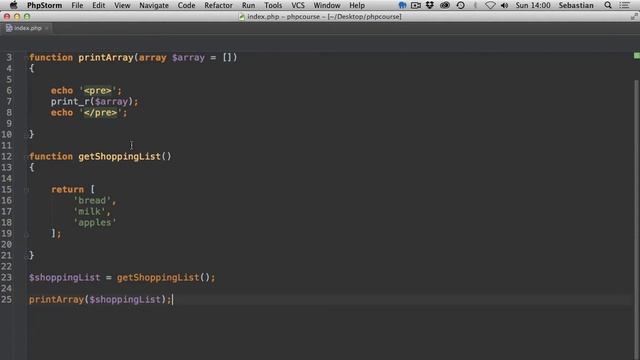The height and width of the screenshot is (360, 640).
Task: Click the 'apples' string
Action: [x=95, y=222]
